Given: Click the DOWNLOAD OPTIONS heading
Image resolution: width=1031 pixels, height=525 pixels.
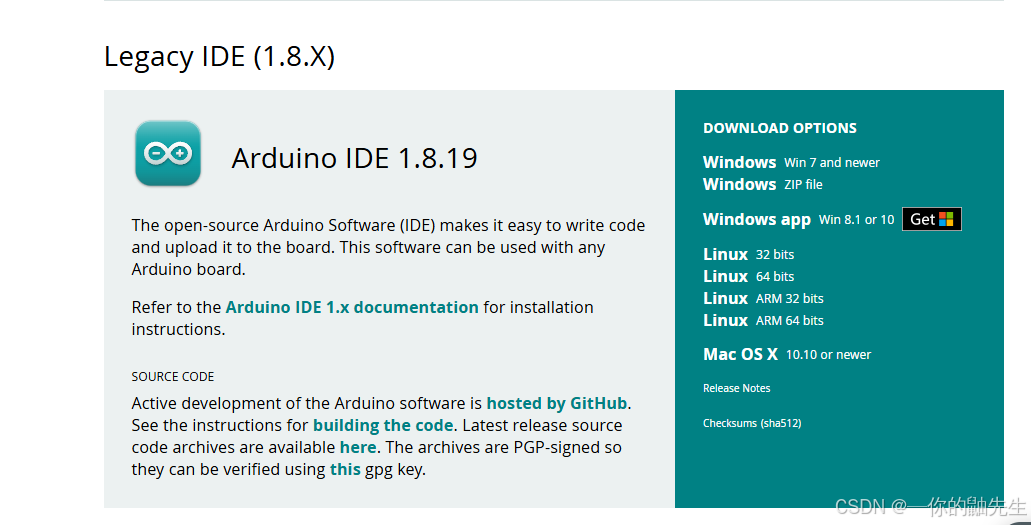Looking at the screenshot, I should [x=780, y=128].
